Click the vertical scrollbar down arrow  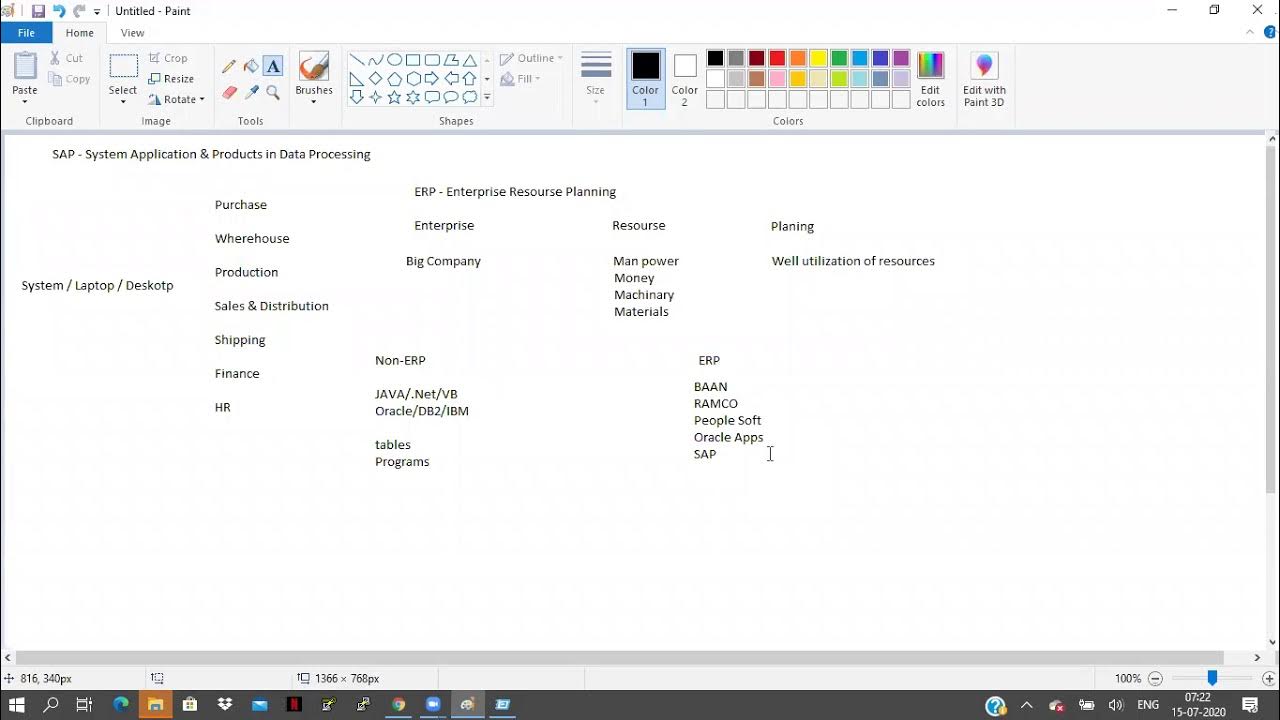(1272, 642)
